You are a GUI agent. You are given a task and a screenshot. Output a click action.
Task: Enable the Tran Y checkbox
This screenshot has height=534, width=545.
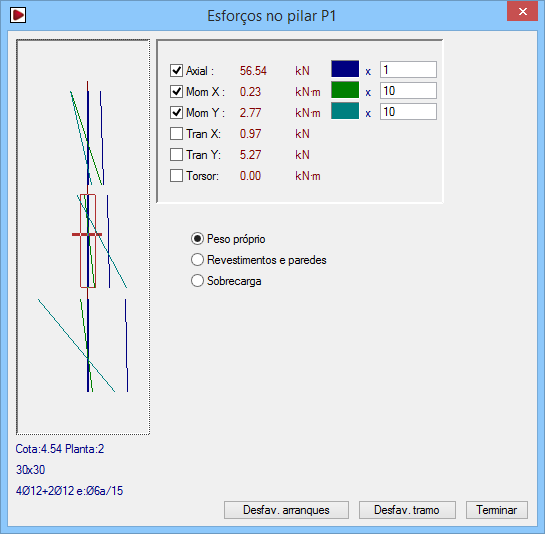[177, 155]
